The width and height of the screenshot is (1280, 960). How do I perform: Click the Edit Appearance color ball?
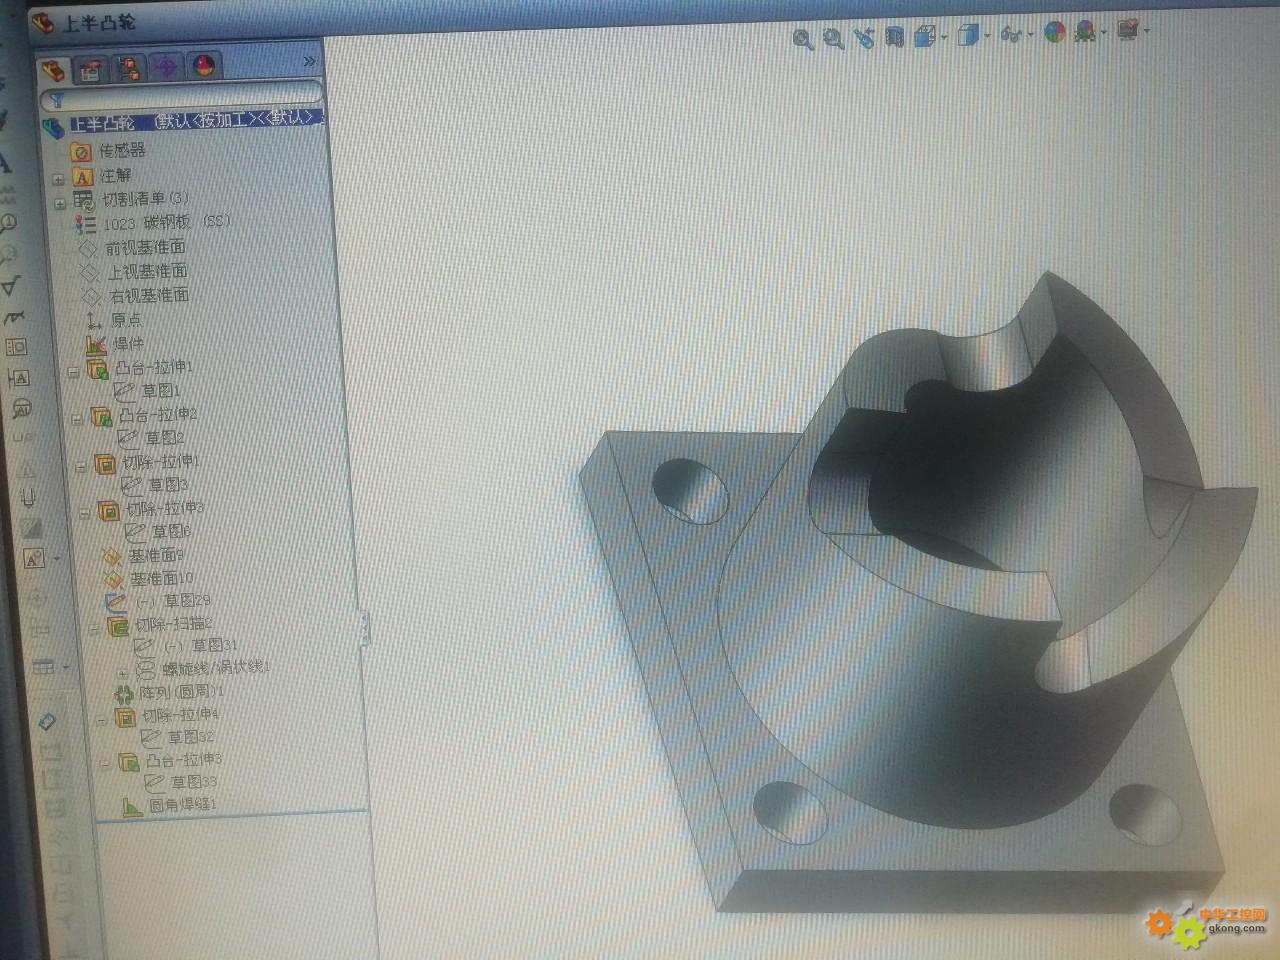[x=1054, y=33]
